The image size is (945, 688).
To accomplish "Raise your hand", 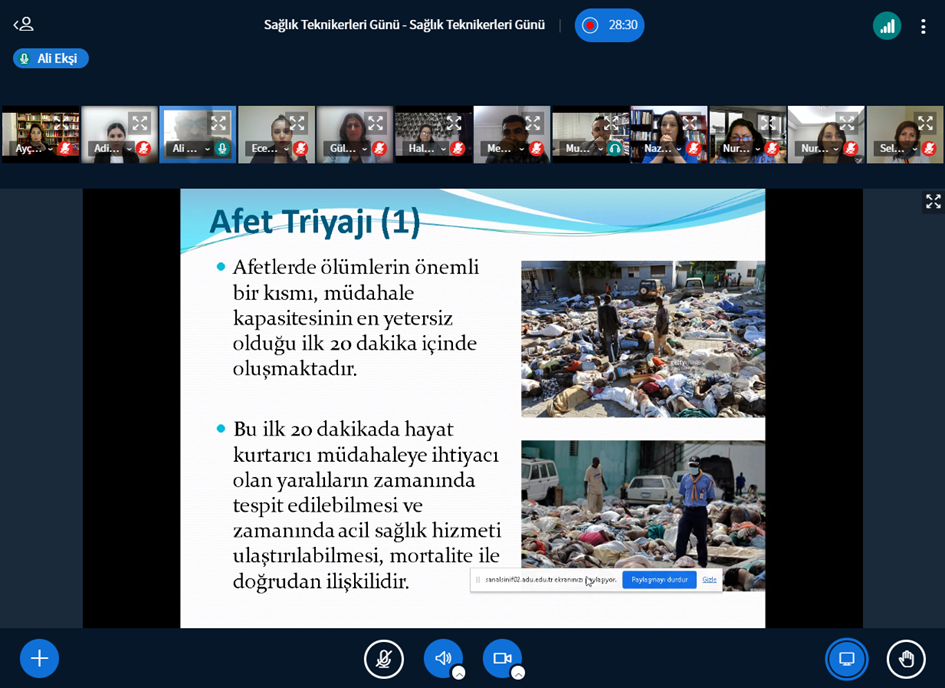I will click(906, 659).
